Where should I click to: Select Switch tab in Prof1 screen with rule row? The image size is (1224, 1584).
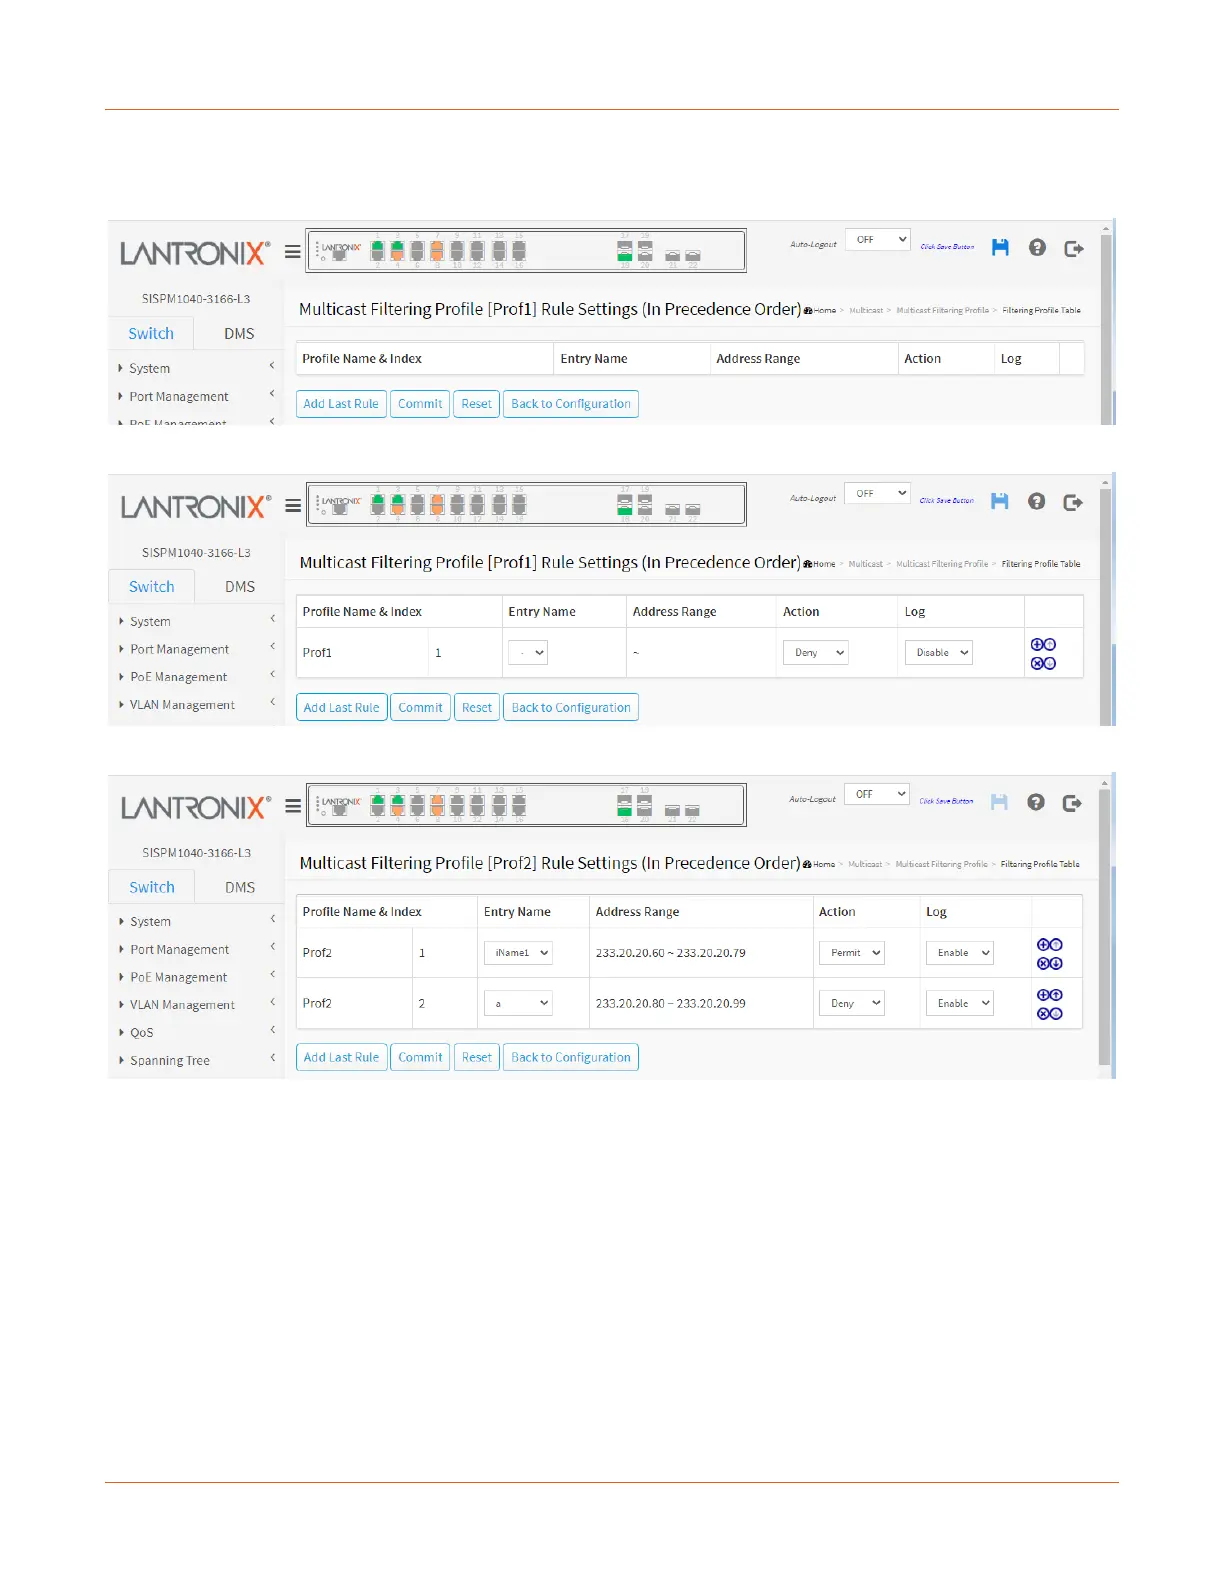[x=152, y=586]
